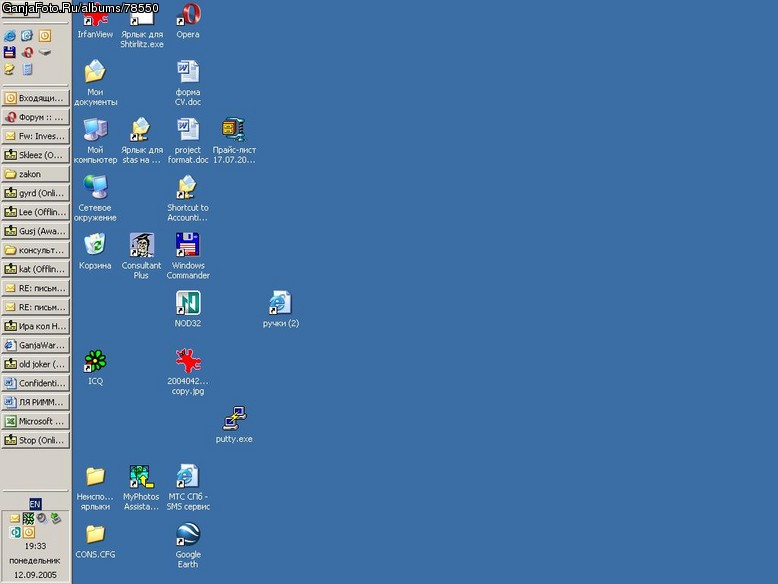The image size is (778, 584).
Task: Click Outlook icon in the Quick Launch
Action: pos(45,36)
